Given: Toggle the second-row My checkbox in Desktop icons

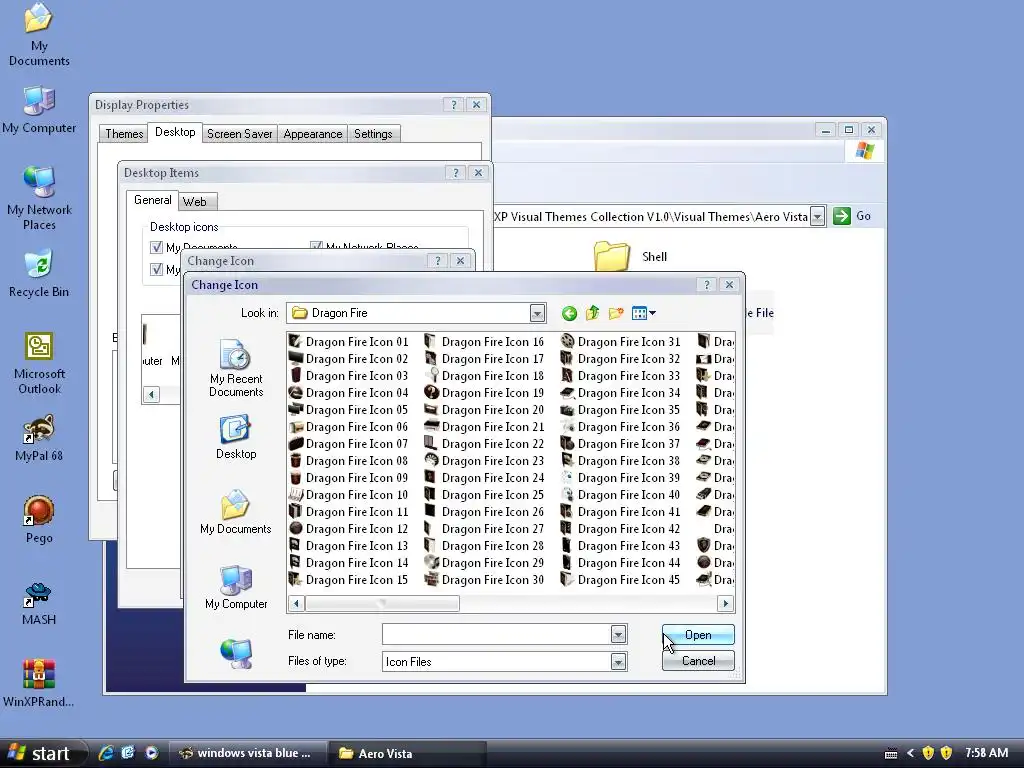Looking at the screenshot, I should (156, 269).
